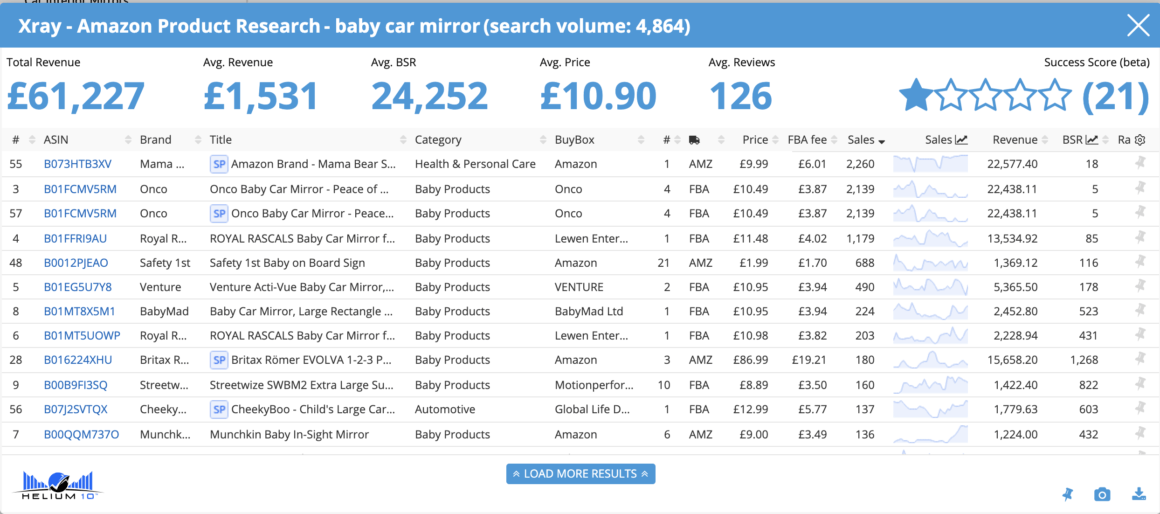Viewport: 1160px width, 514px height.
Task: Click LOAD MORE RESULTS button
Action: tap(581, 474)
